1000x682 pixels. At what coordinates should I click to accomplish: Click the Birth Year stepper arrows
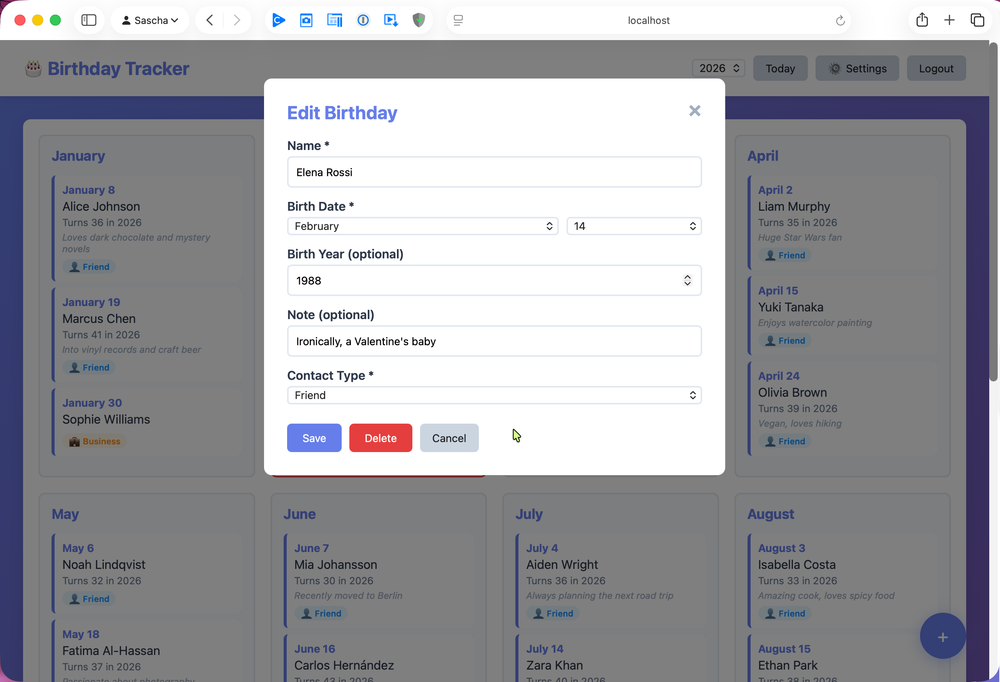pos(687,280)
